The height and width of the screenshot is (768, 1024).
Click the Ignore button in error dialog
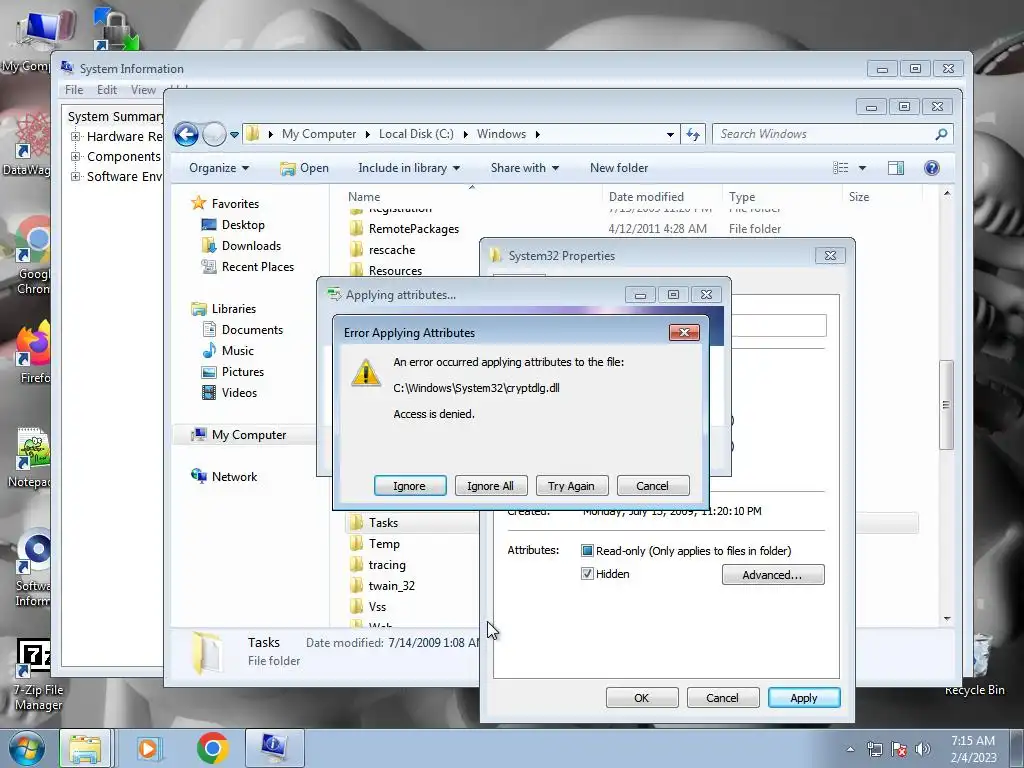click(x=409, y=486)
